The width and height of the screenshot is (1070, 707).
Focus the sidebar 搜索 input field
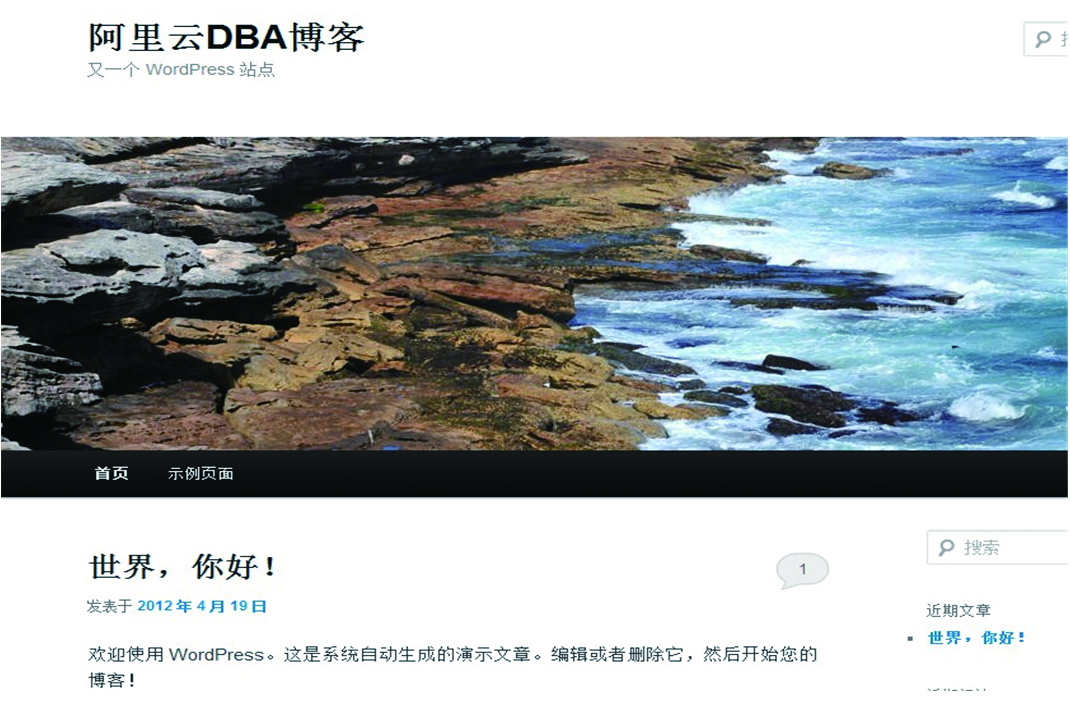(x=998, y=547)
